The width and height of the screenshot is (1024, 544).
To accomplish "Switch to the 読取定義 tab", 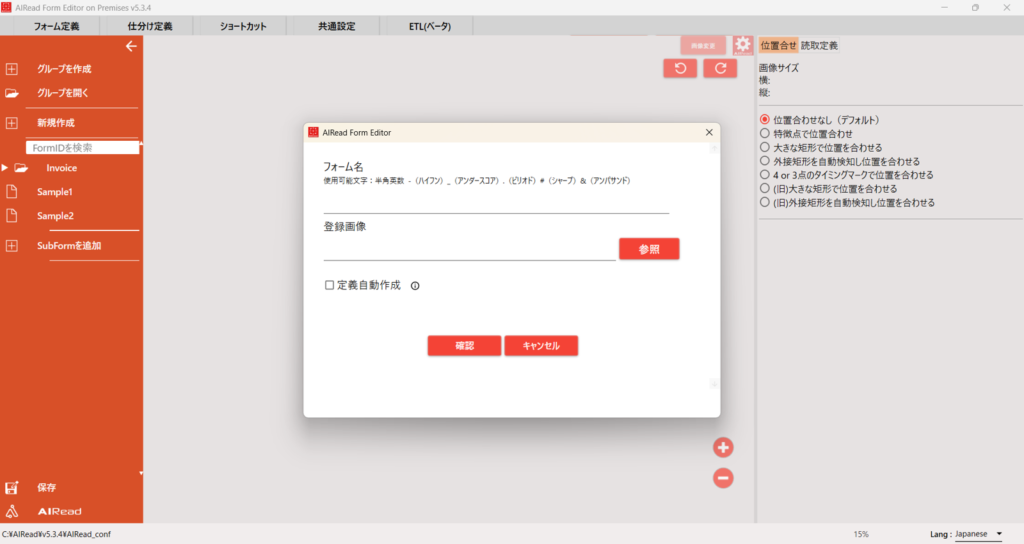I will click(x=819, y=46).
